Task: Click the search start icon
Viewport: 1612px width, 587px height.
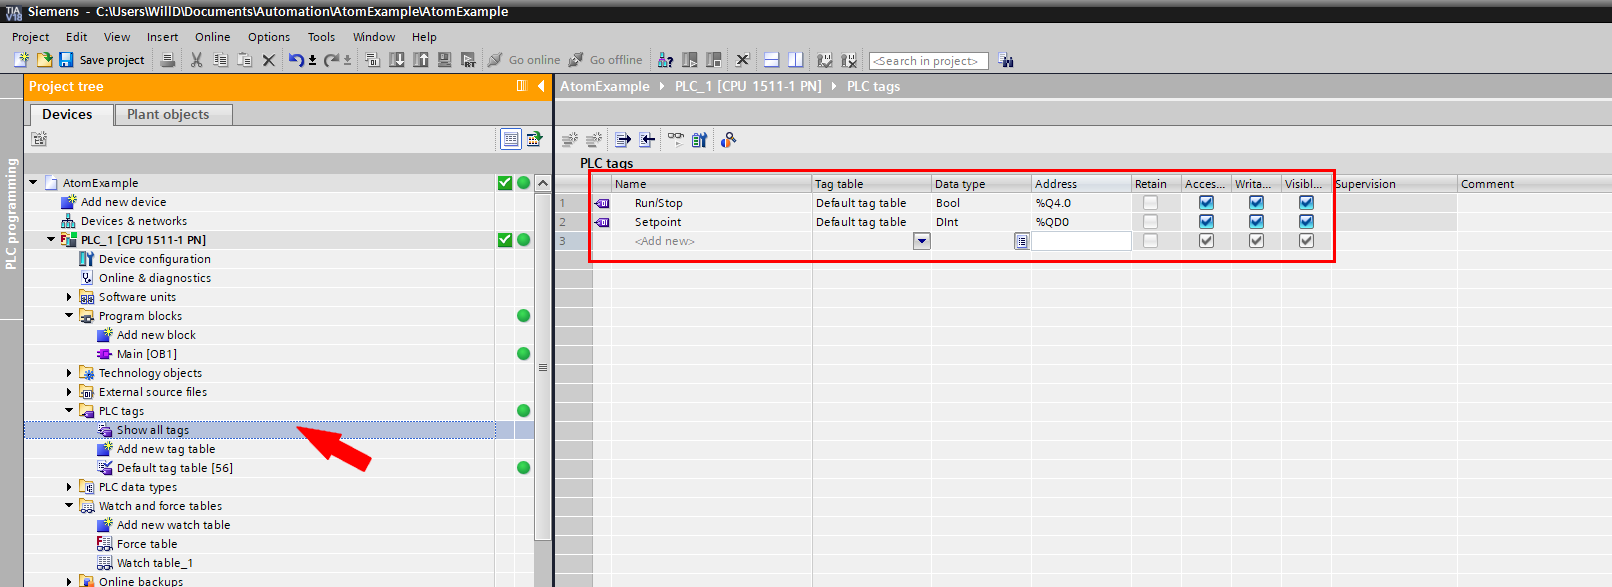Action: click(1006, 60)
